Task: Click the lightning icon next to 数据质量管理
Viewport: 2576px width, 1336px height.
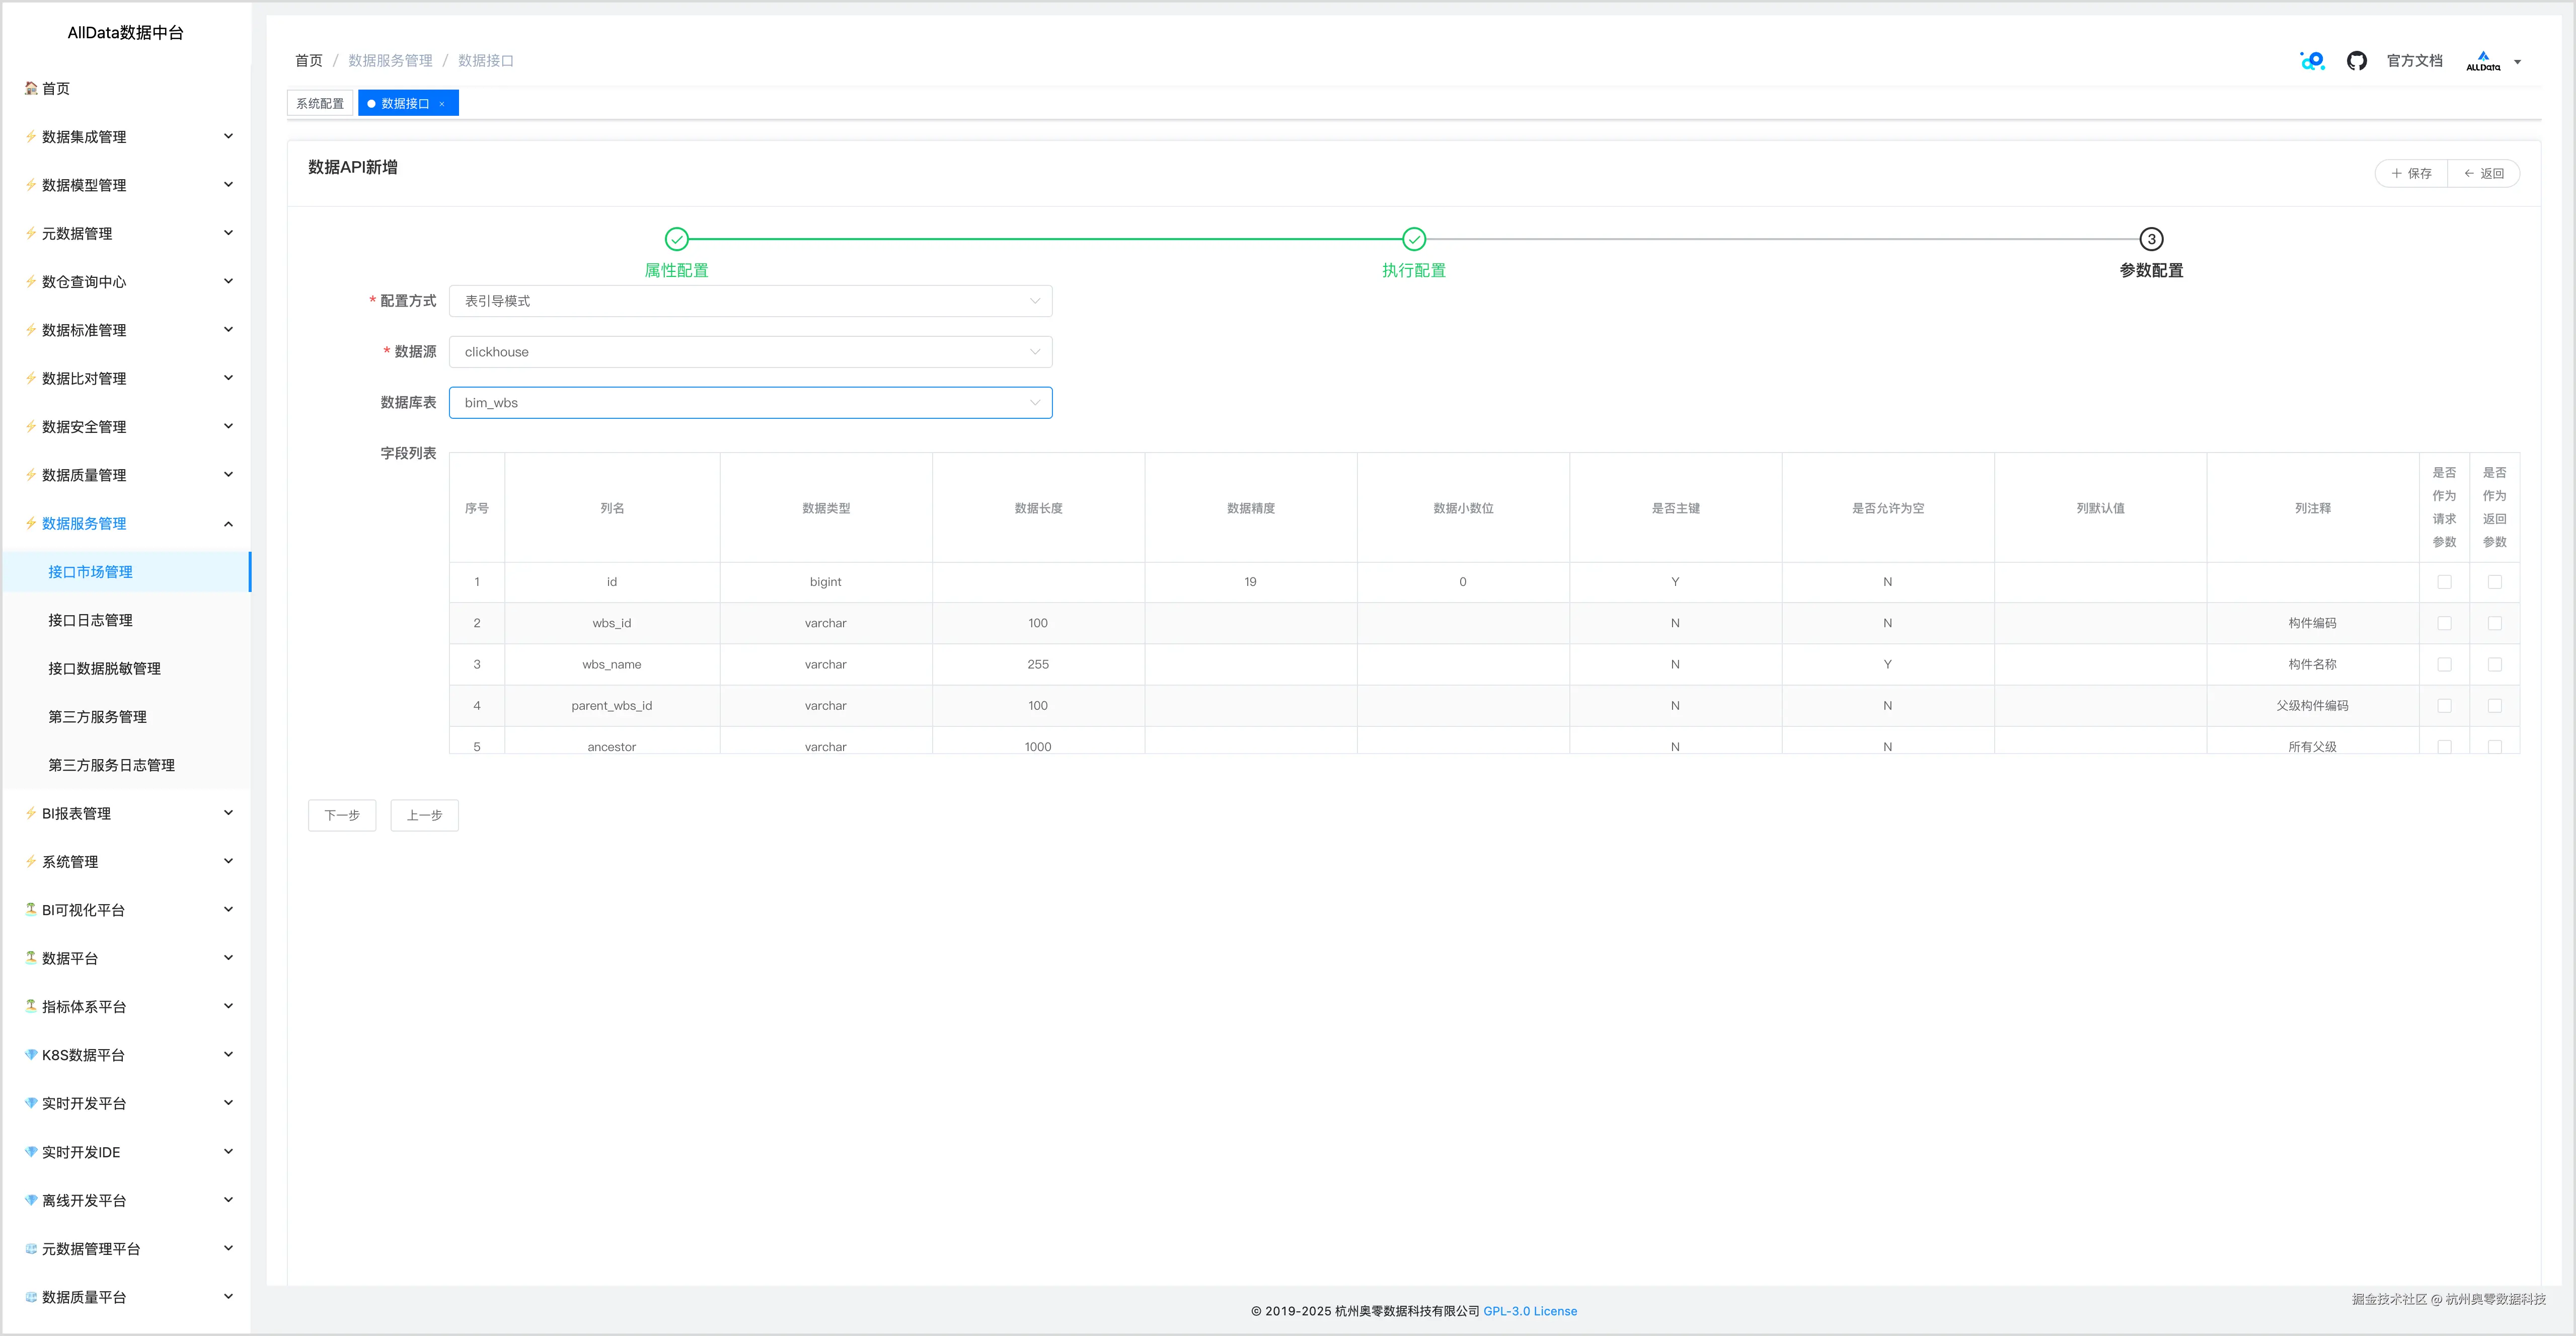Action: click(31, 475)
